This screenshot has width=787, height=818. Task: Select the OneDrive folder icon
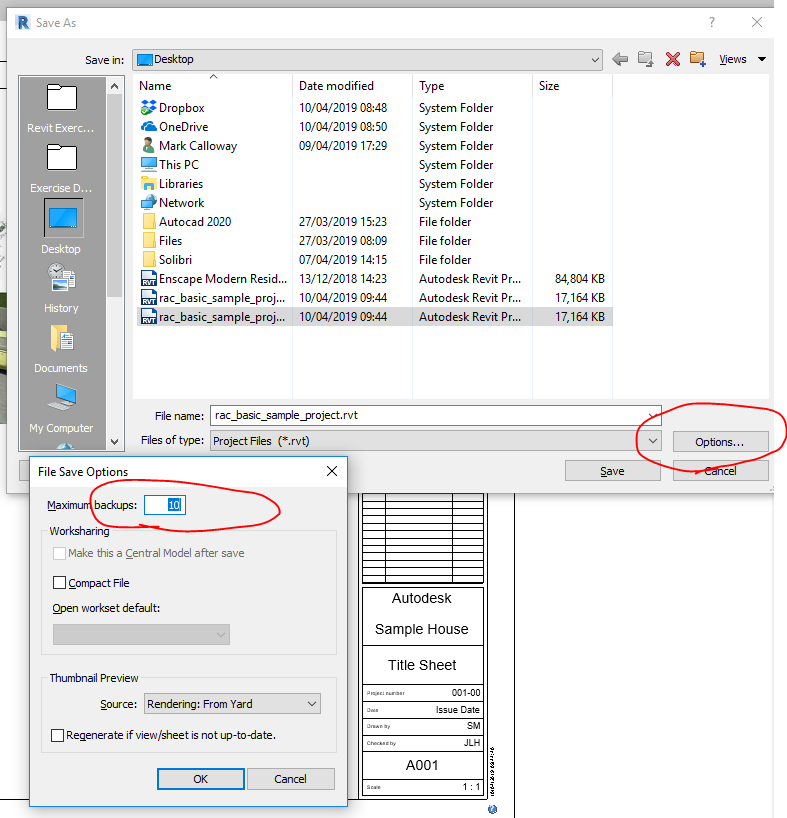(149, 127)
